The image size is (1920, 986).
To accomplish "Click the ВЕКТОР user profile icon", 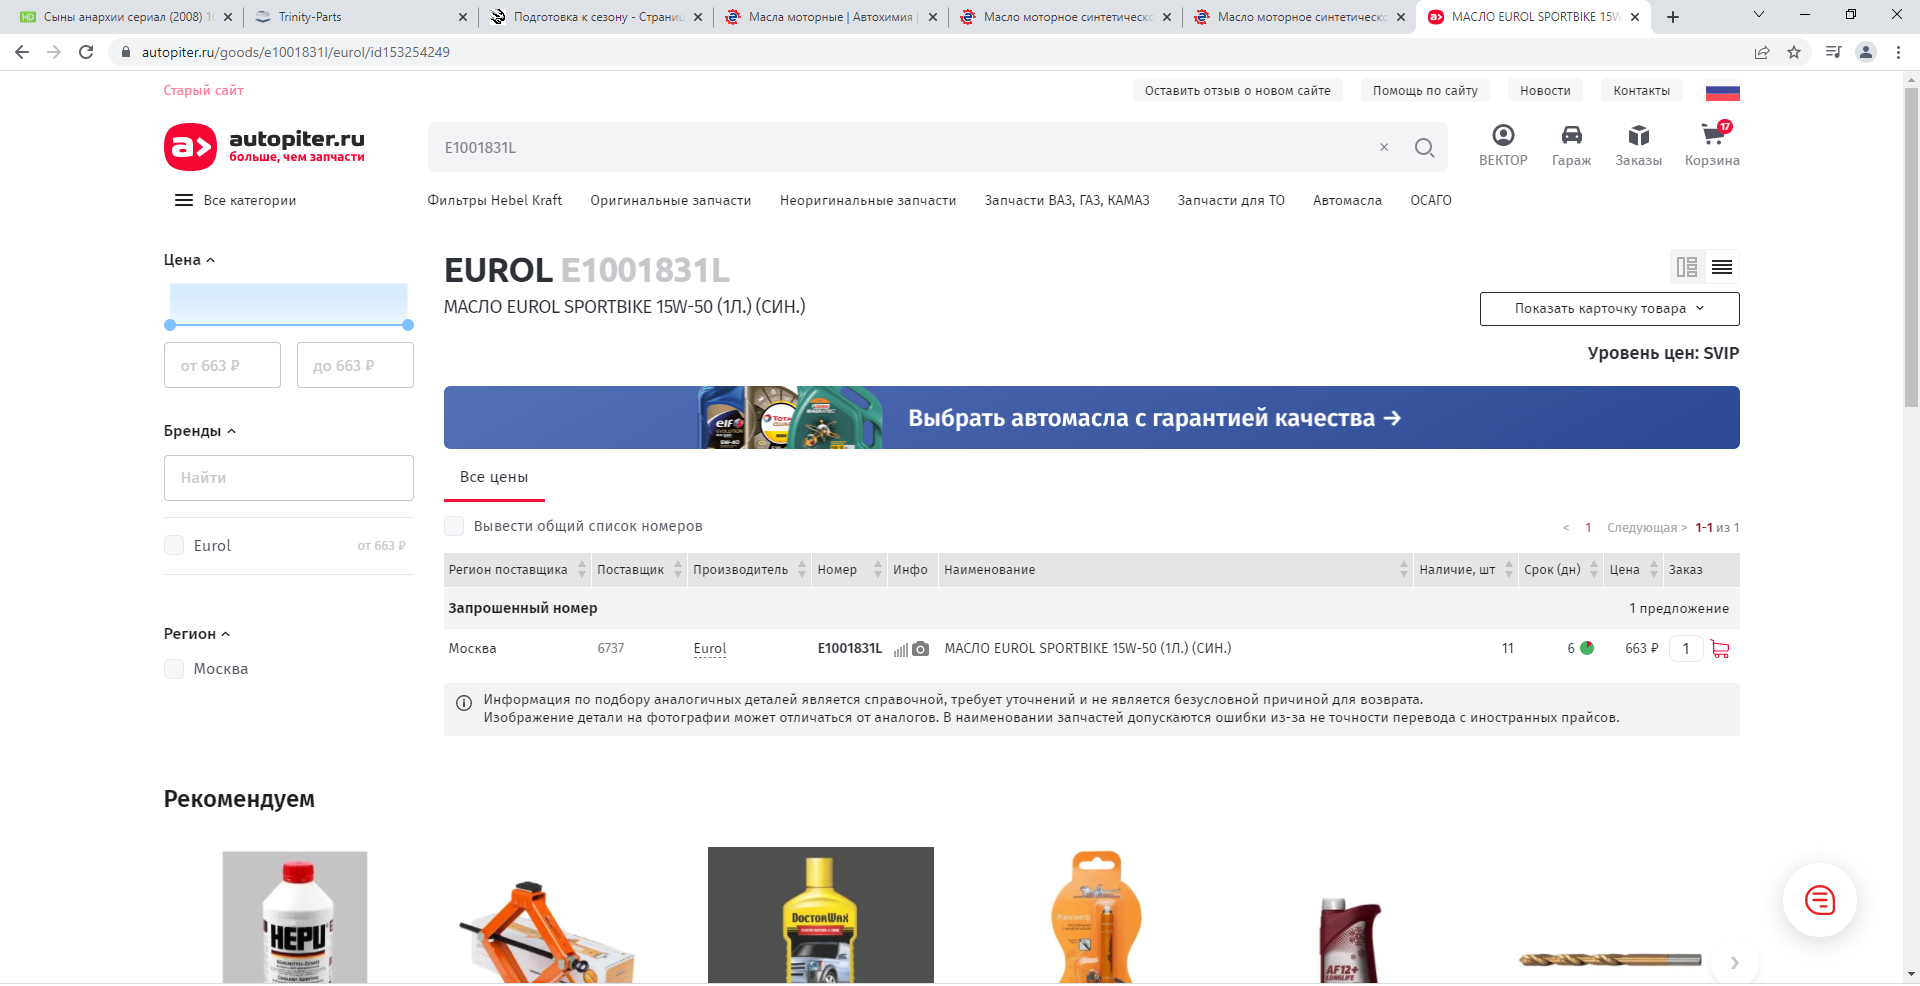I will click(1503, 136).
